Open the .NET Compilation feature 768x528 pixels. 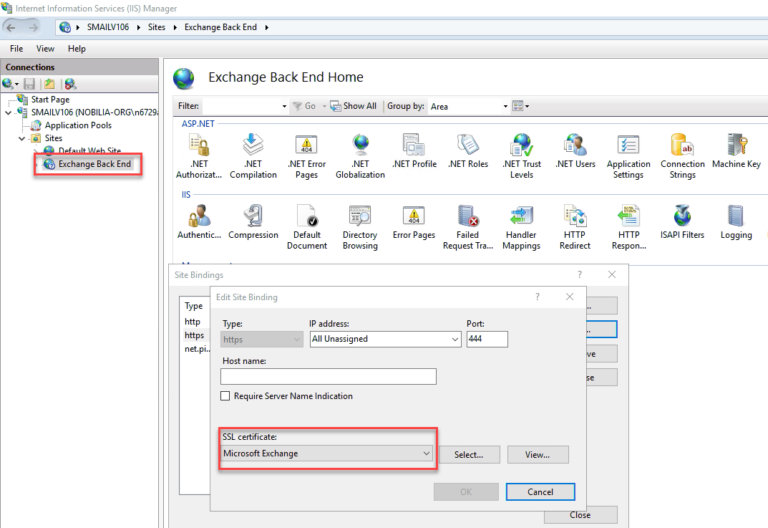[253, 156]
